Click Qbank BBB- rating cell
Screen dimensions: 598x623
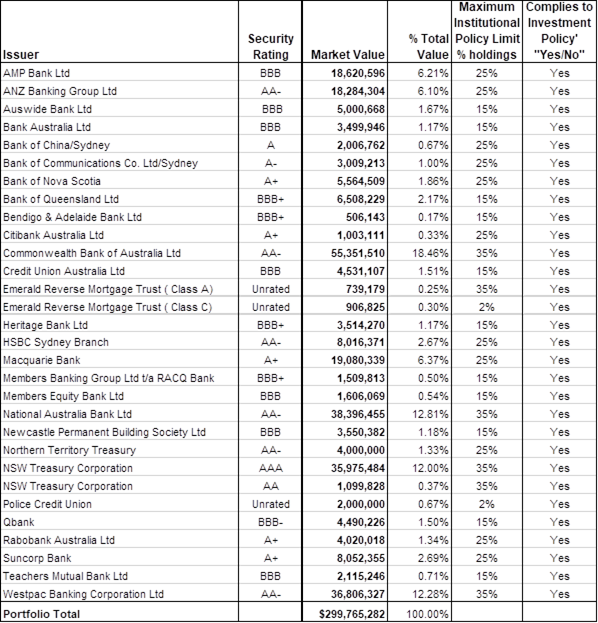[x=270, y=522]
